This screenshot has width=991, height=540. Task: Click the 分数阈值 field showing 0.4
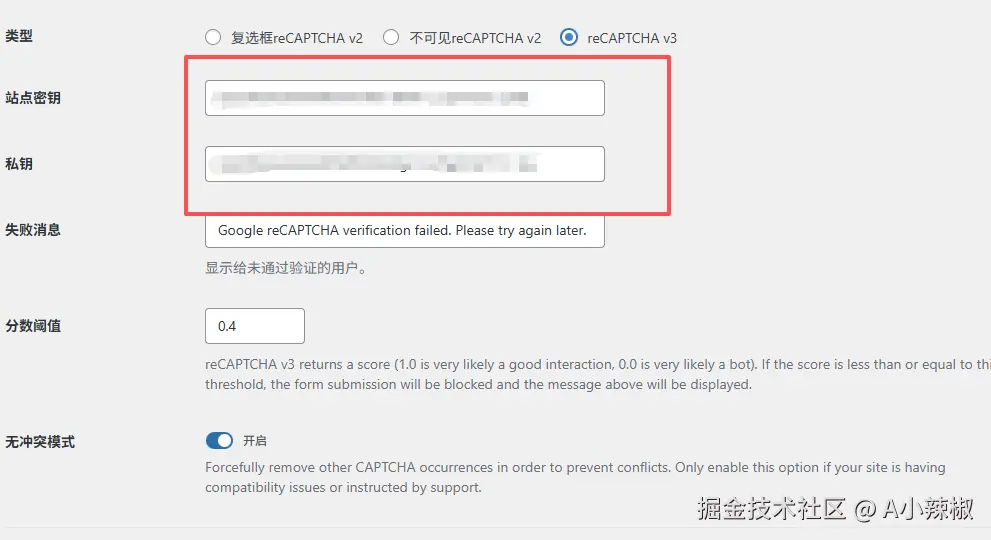(x=255, y=326)
